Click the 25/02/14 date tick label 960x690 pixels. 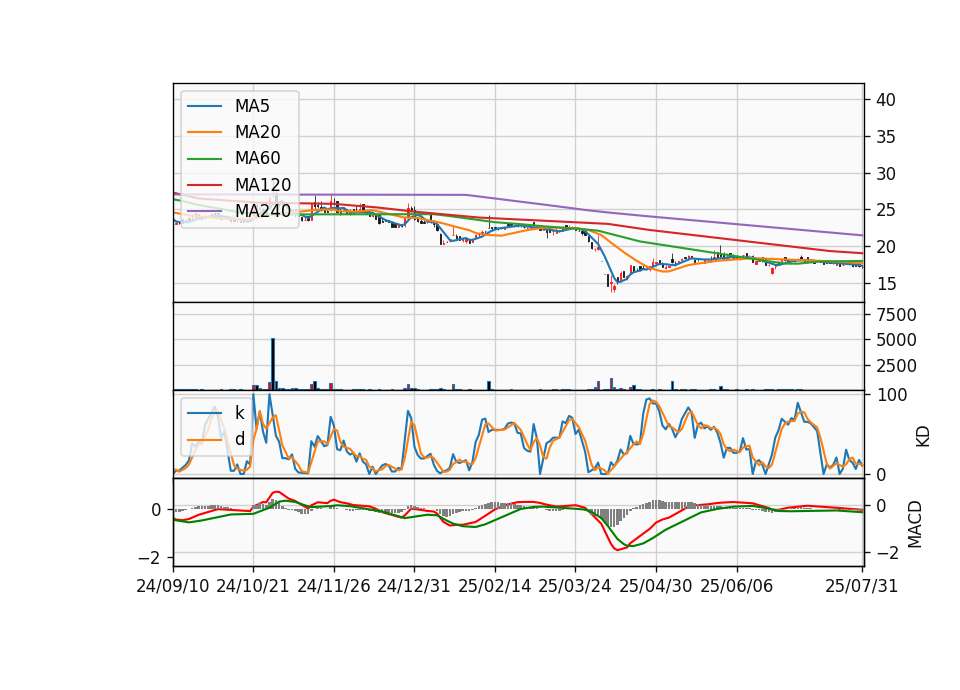click(x=495, y=586)
